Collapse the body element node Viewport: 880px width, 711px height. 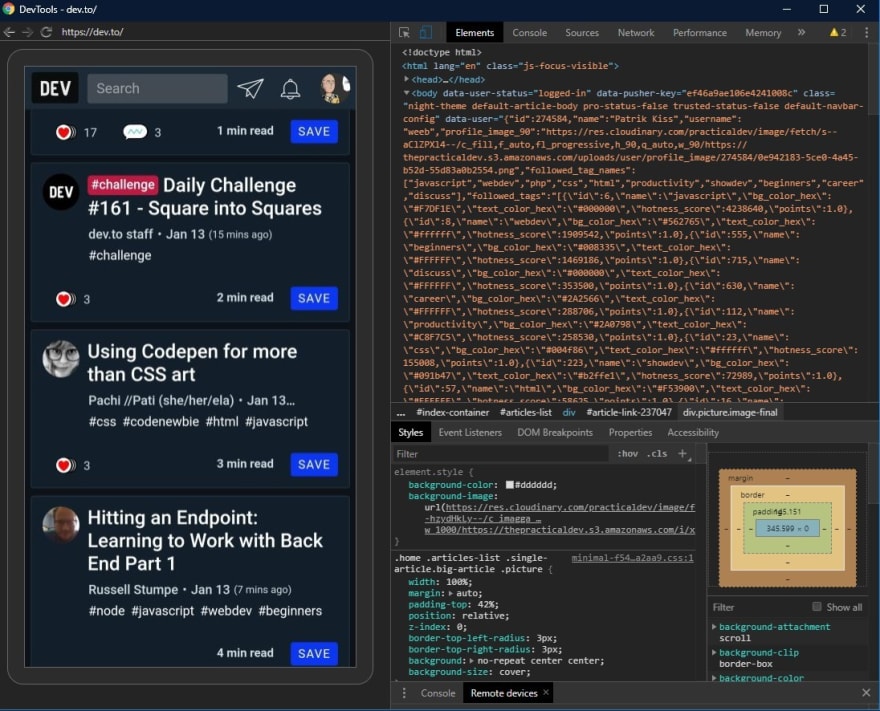[406, 93]
